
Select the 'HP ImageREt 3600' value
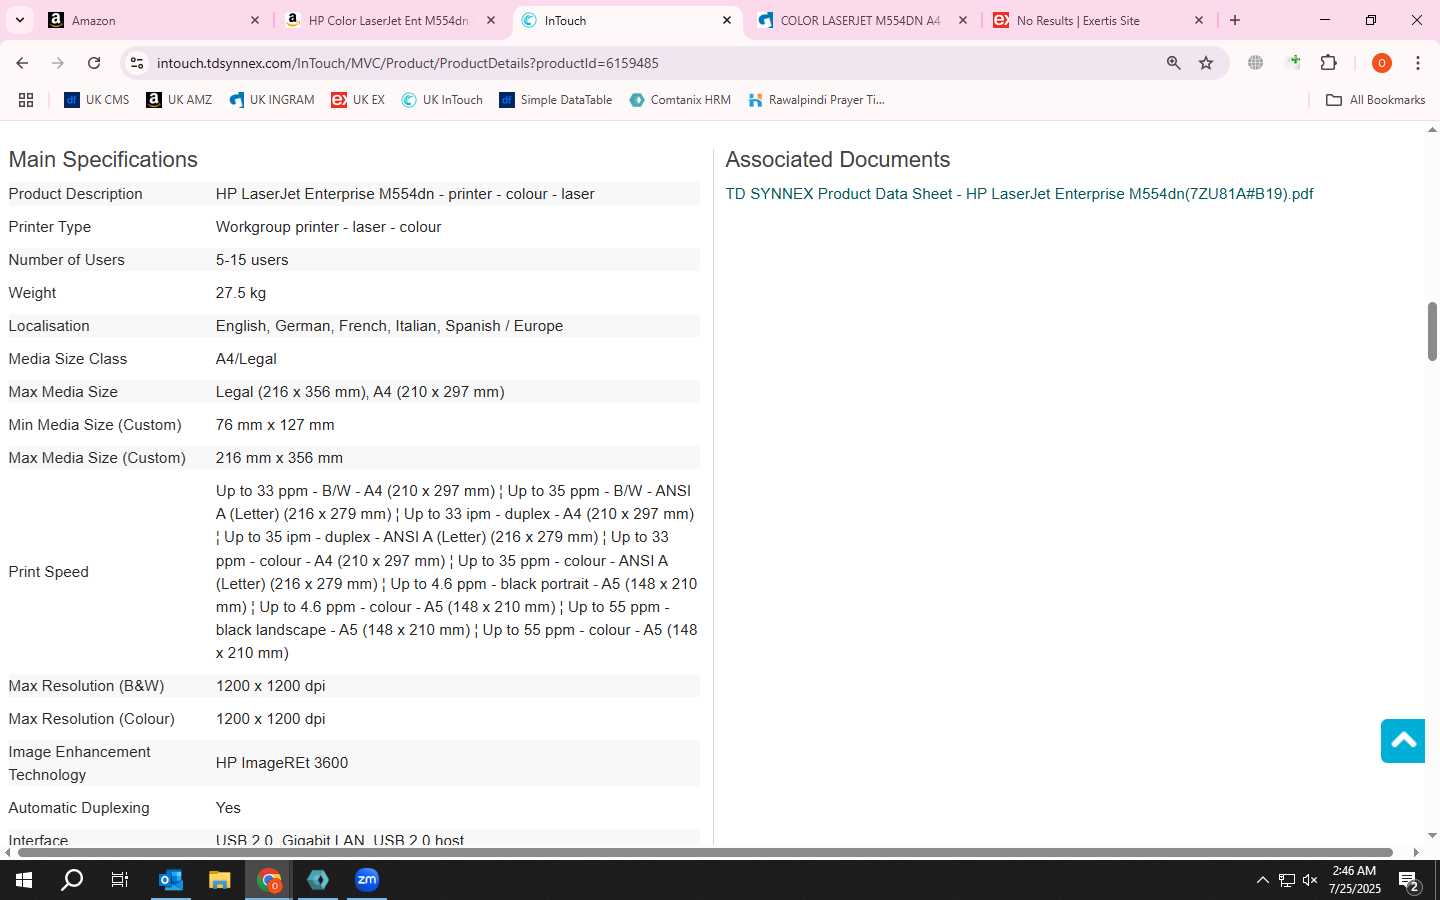click(282, 763)
